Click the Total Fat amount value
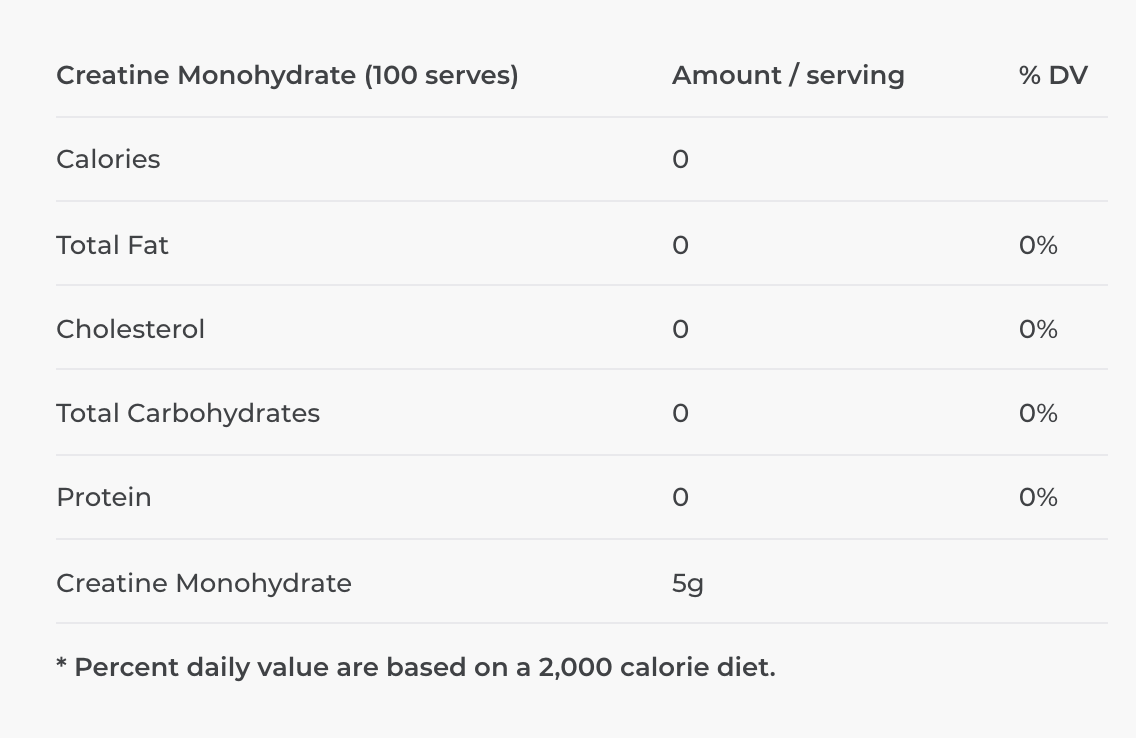The width and height of the screenshot is (1136, 738). 680,245
